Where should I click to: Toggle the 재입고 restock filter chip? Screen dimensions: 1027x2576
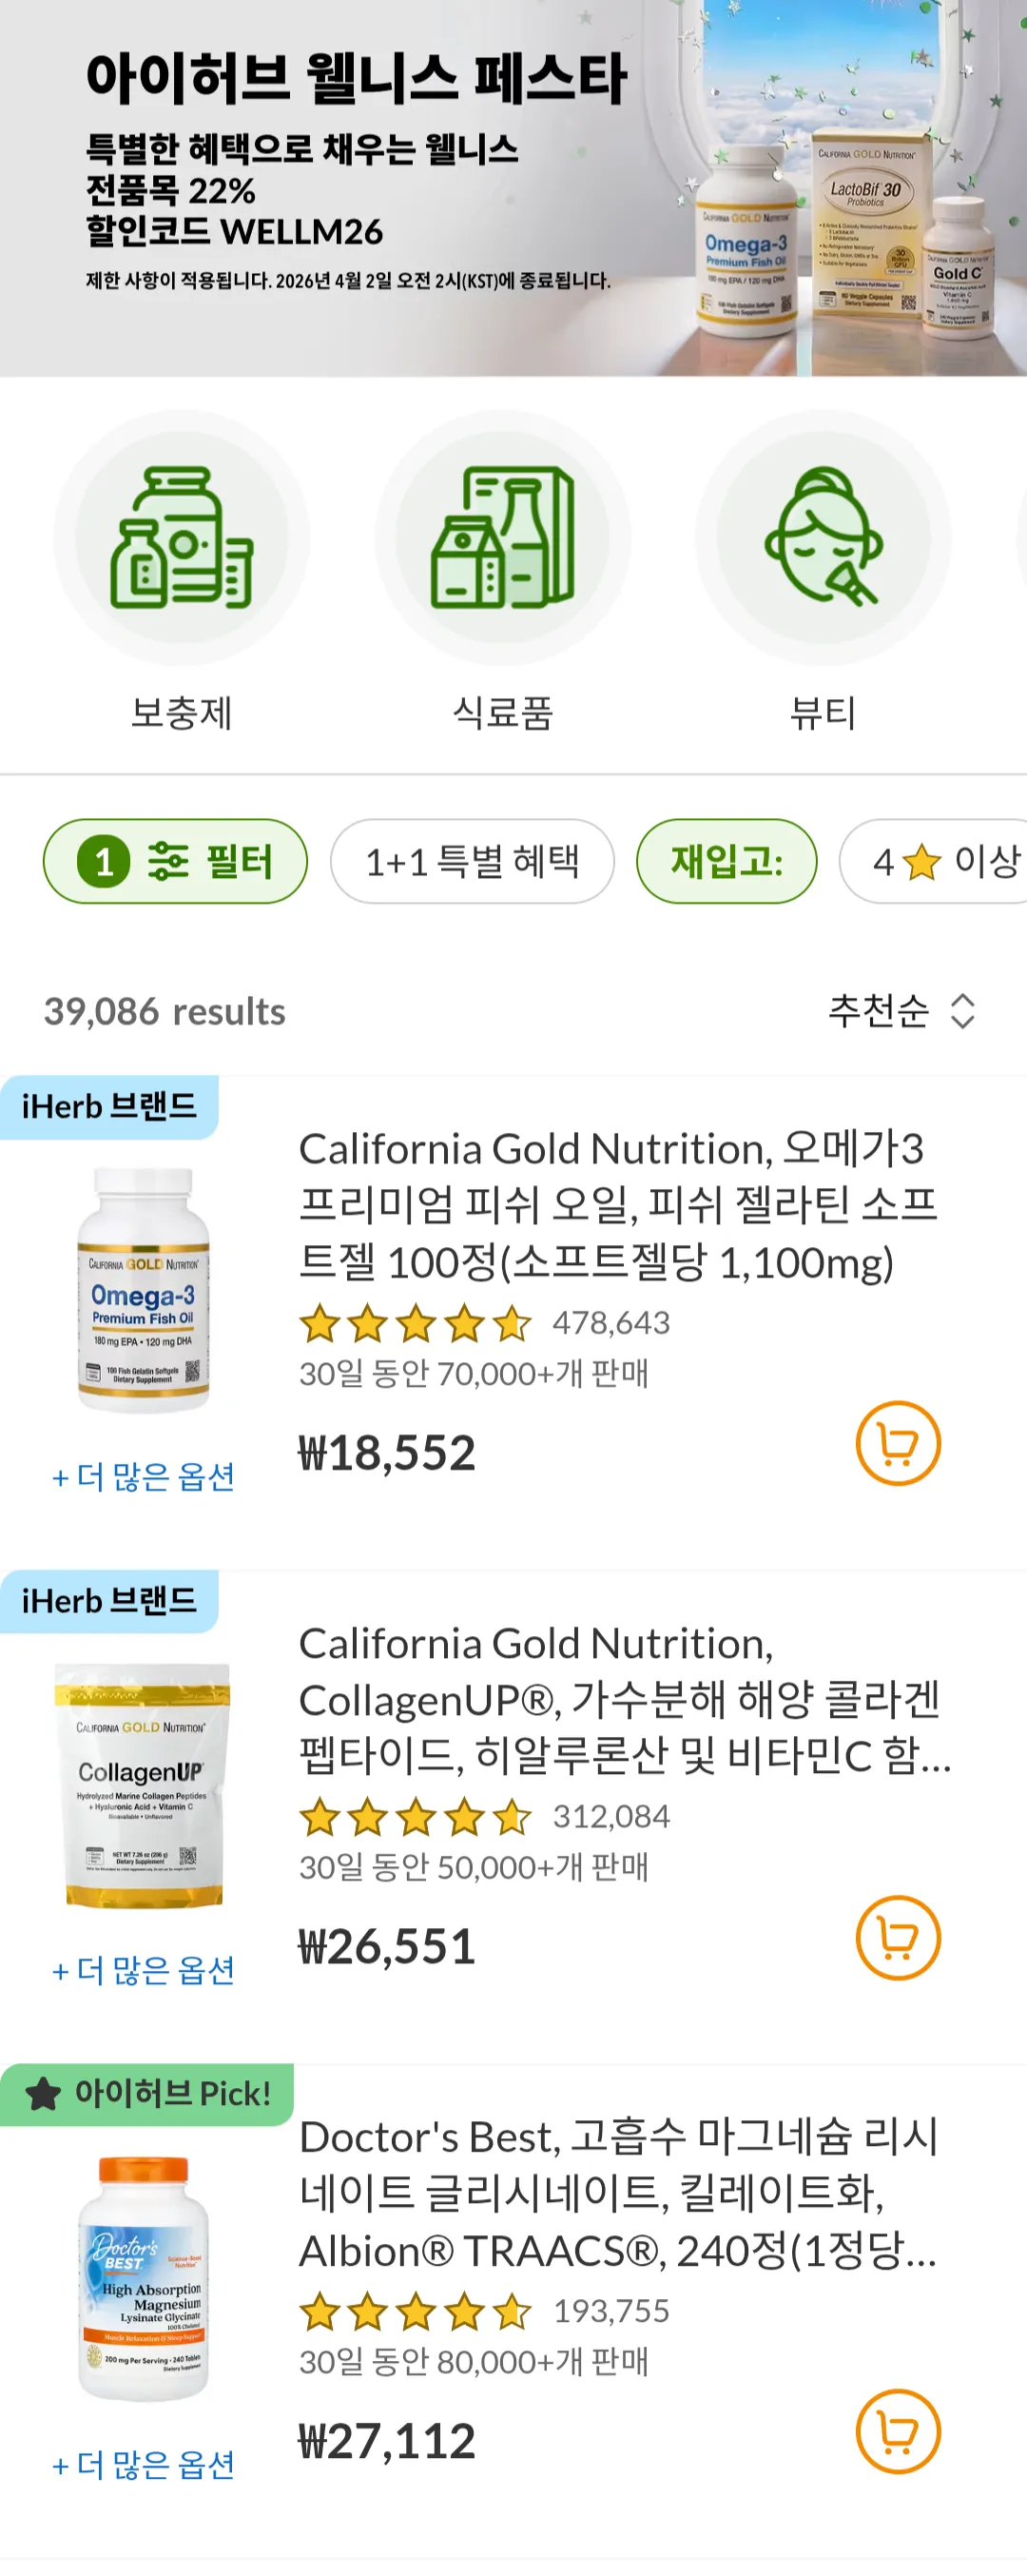[x=726, y=861]
